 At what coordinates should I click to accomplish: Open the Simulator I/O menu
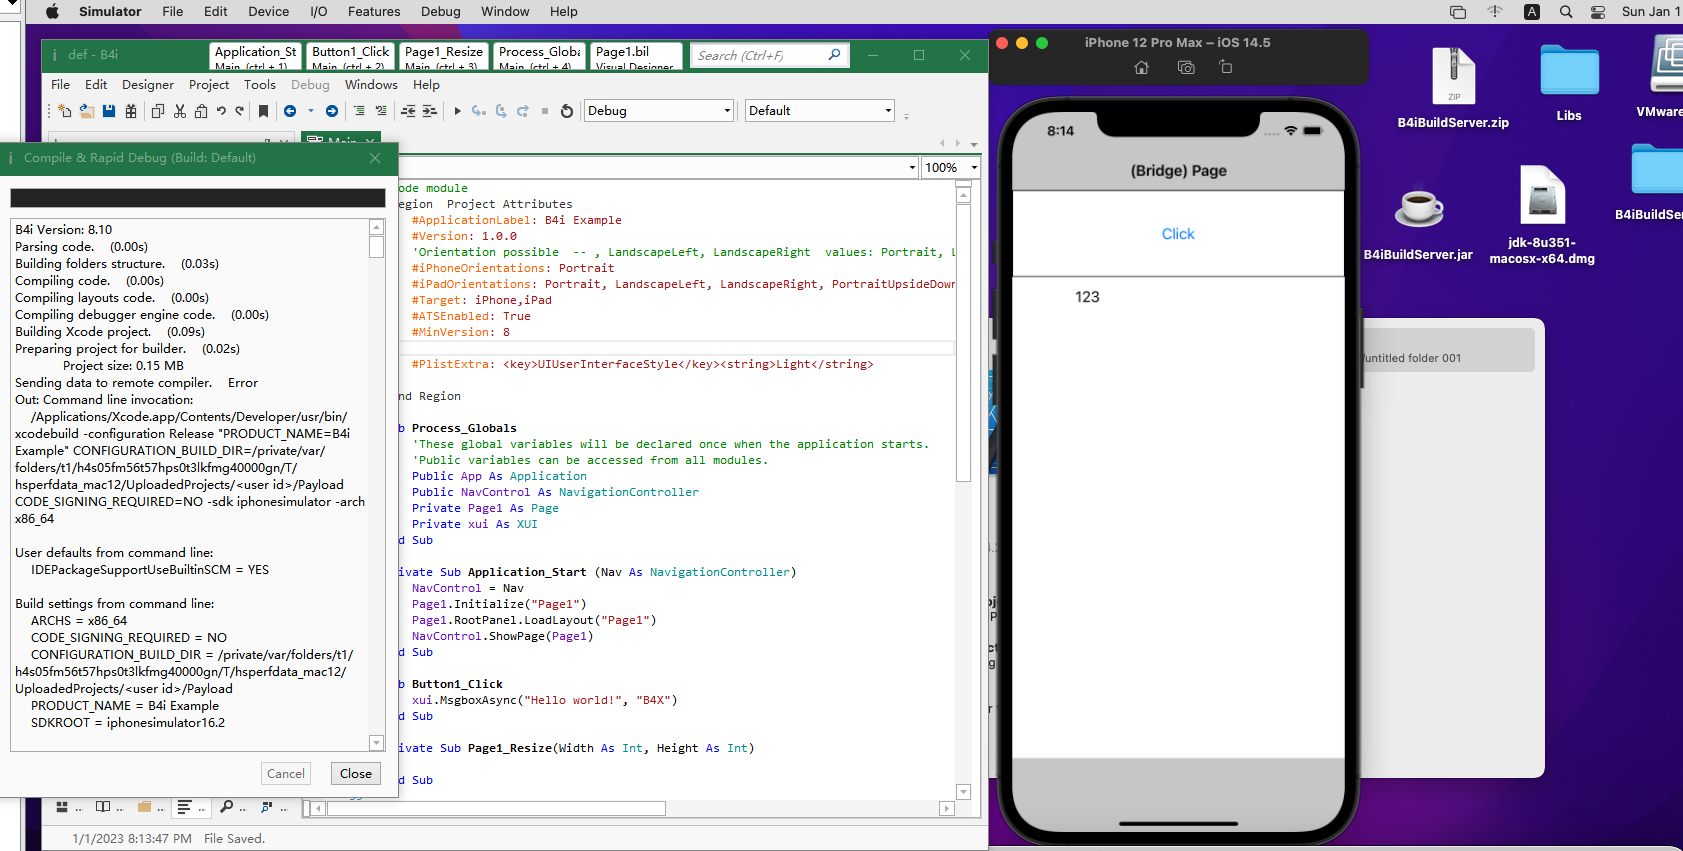tap(319, 12)
